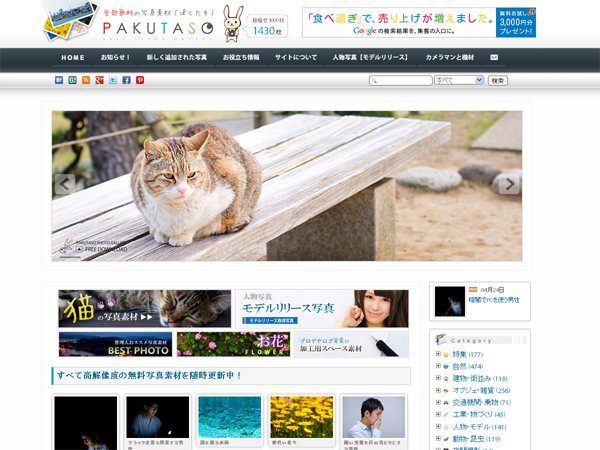
Task: Click the 検索 search button
Action: click(497, 81)
